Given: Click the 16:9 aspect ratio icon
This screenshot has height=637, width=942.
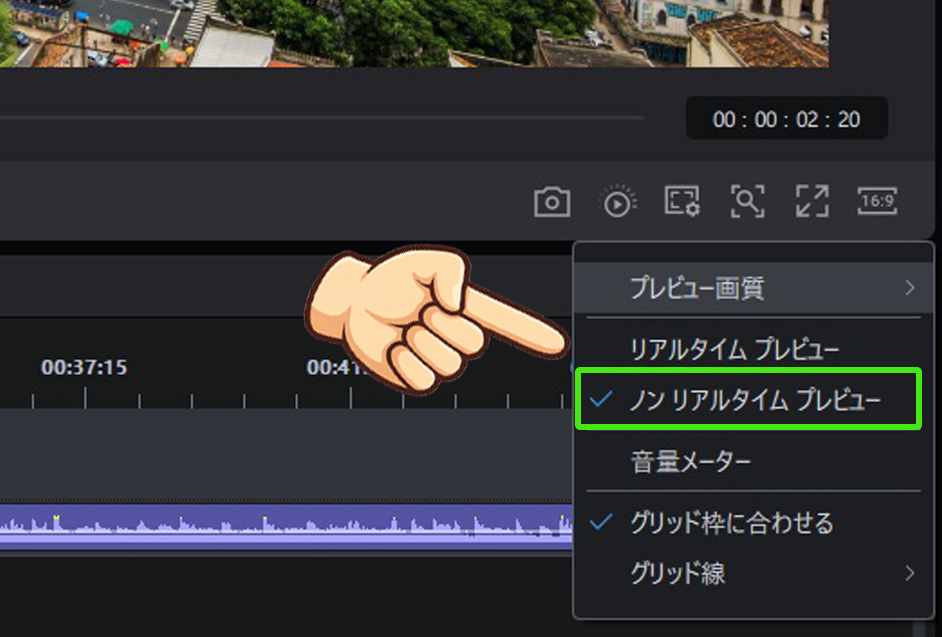Looking at the screenshot, I should 876,201.
